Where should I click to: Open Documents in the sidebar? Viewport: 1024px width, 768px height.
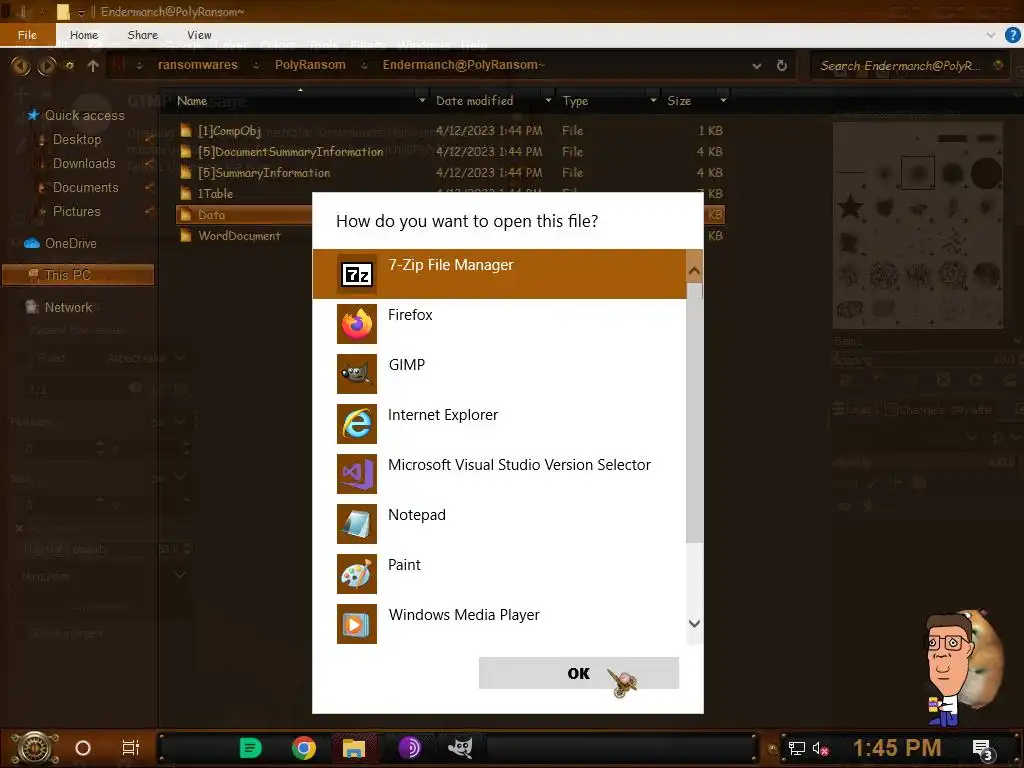pyautogui.click(x=86, y=187)
